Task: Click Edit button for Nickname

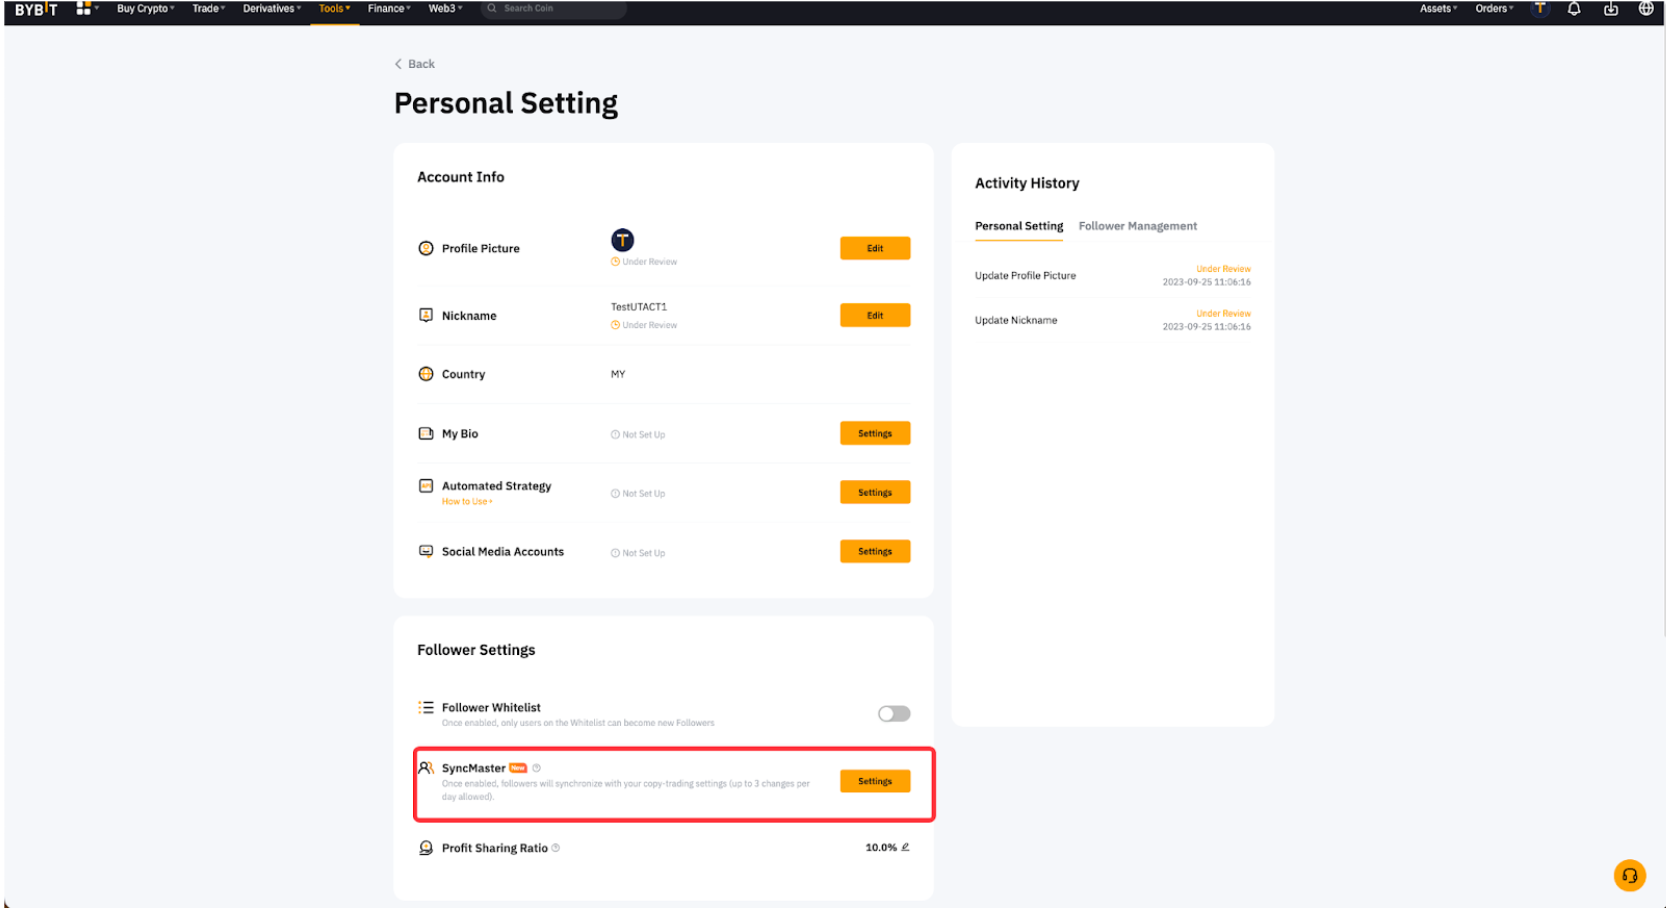Action: [875, 315]
